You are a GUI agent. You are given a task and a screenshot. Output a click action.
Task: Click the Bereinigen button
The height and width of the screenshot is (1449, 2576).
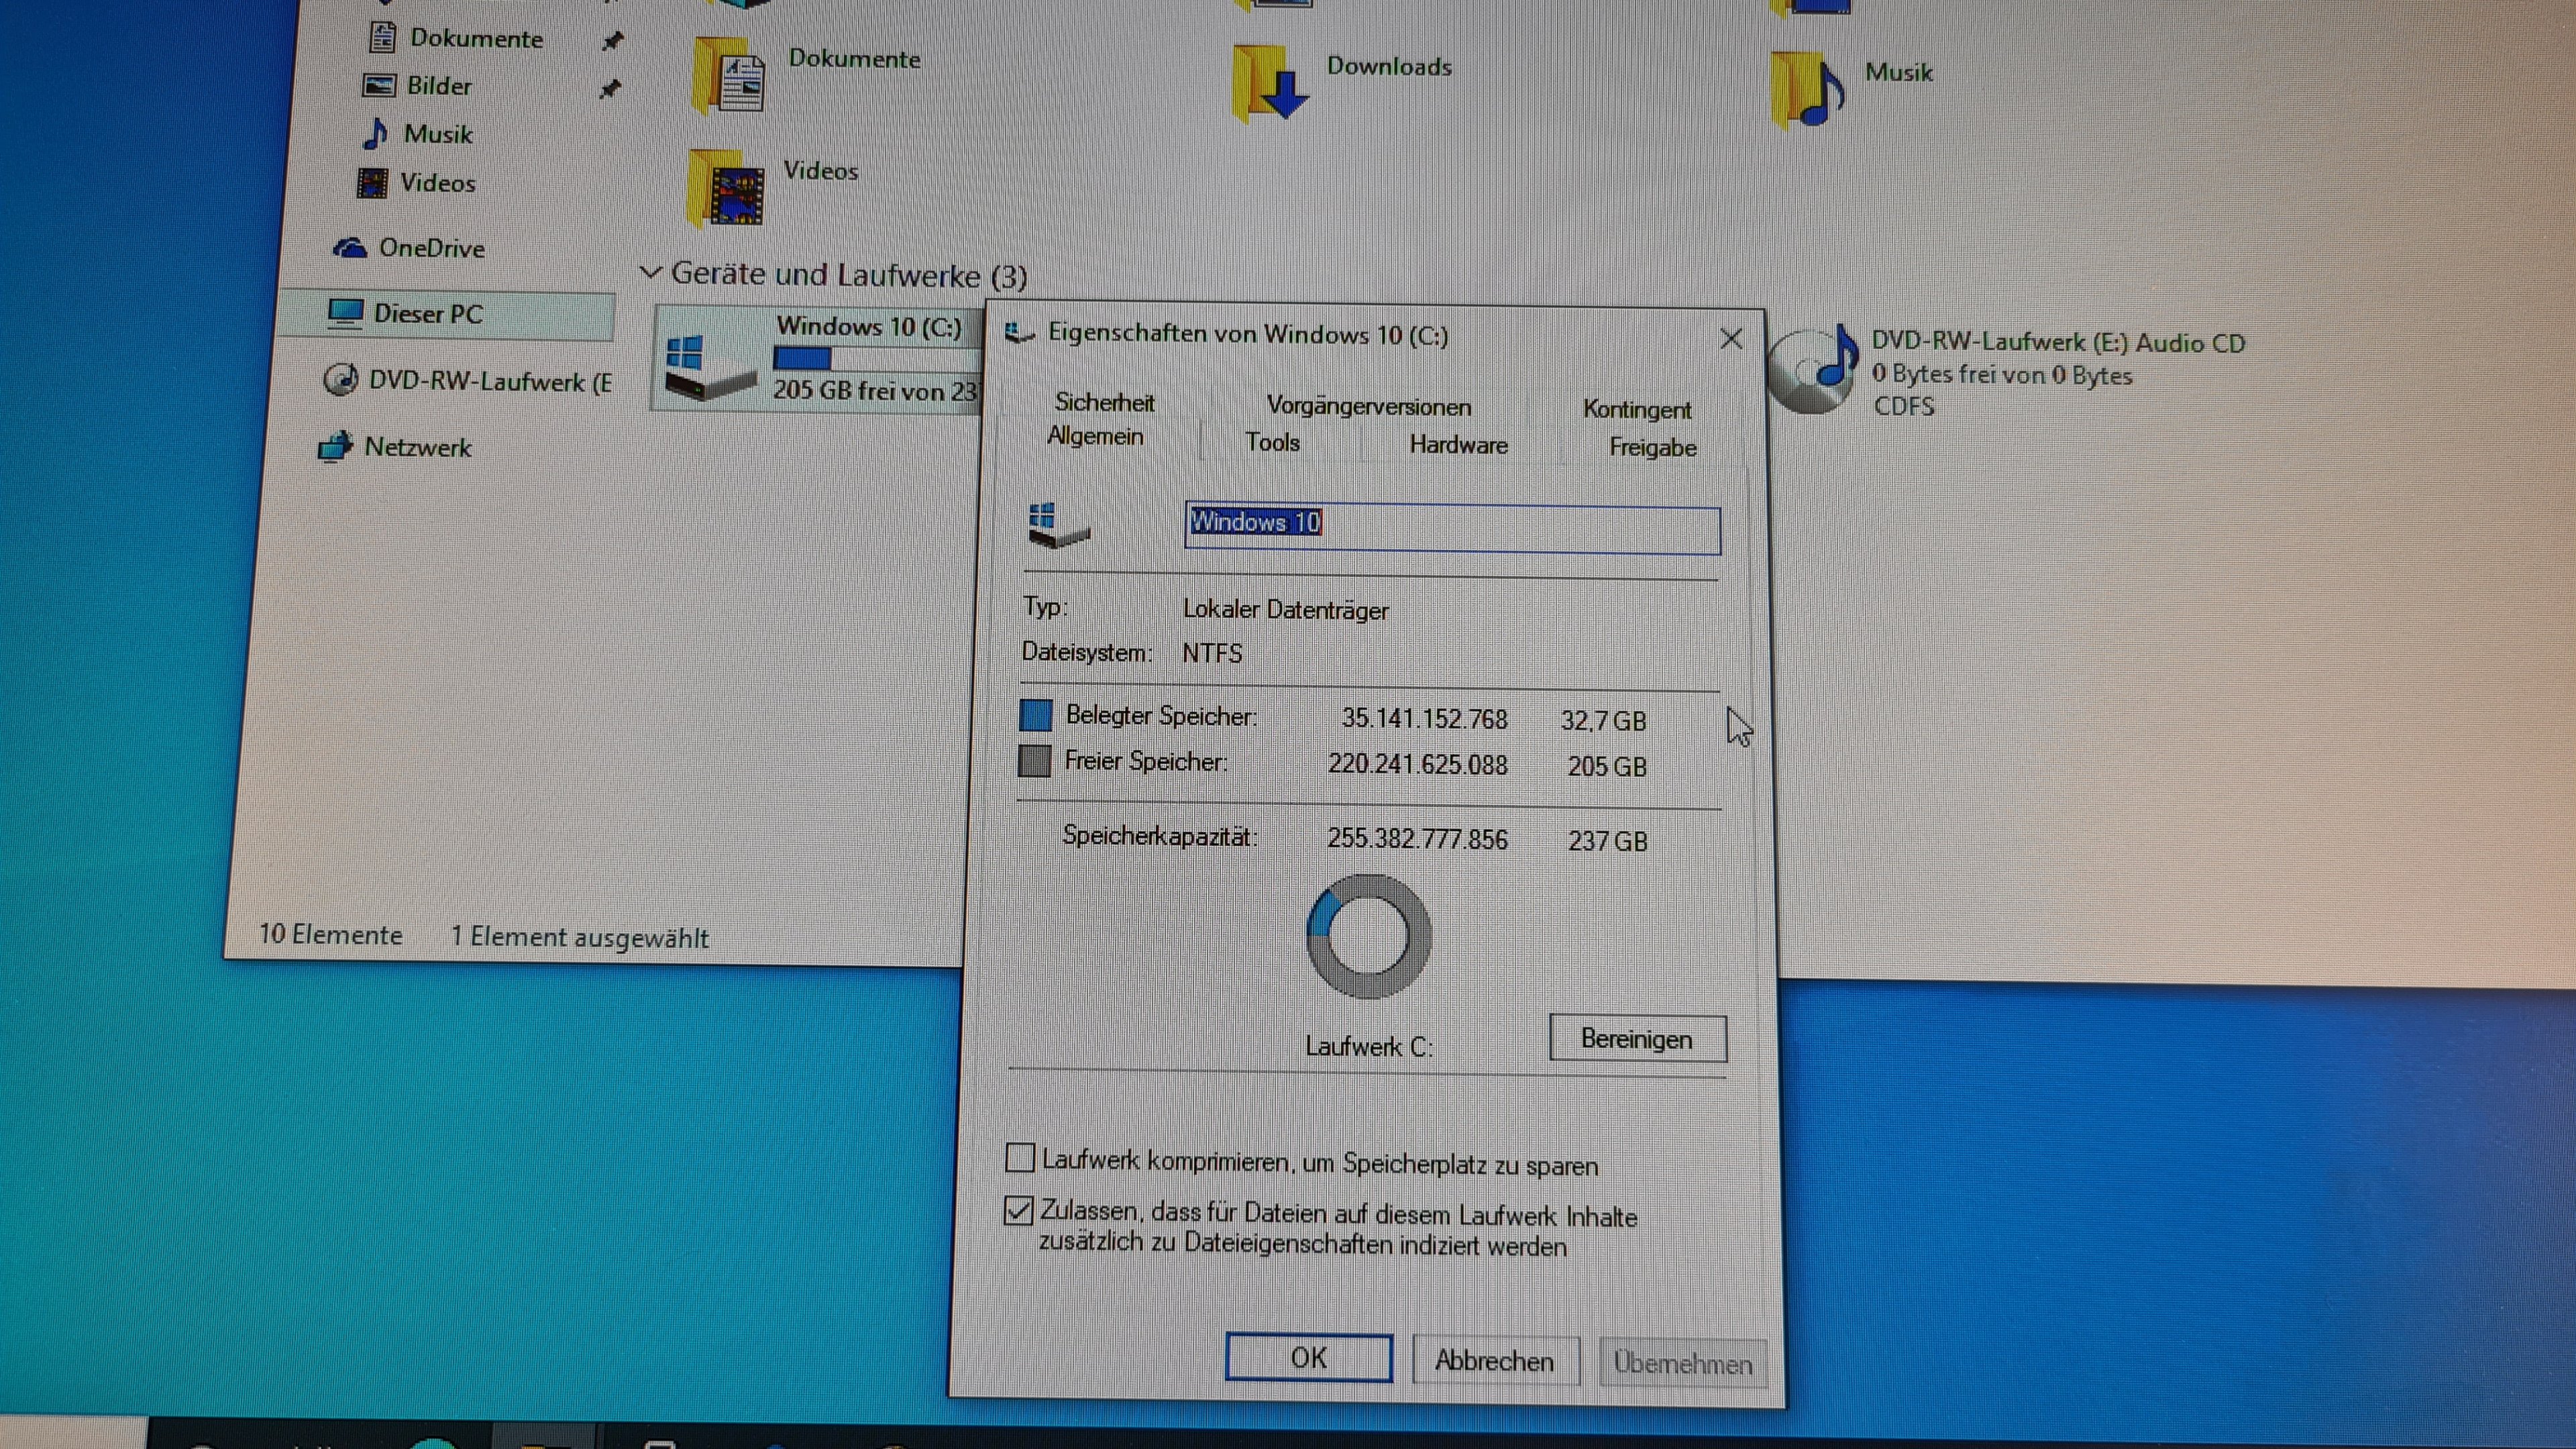tap(1636, 1039)
